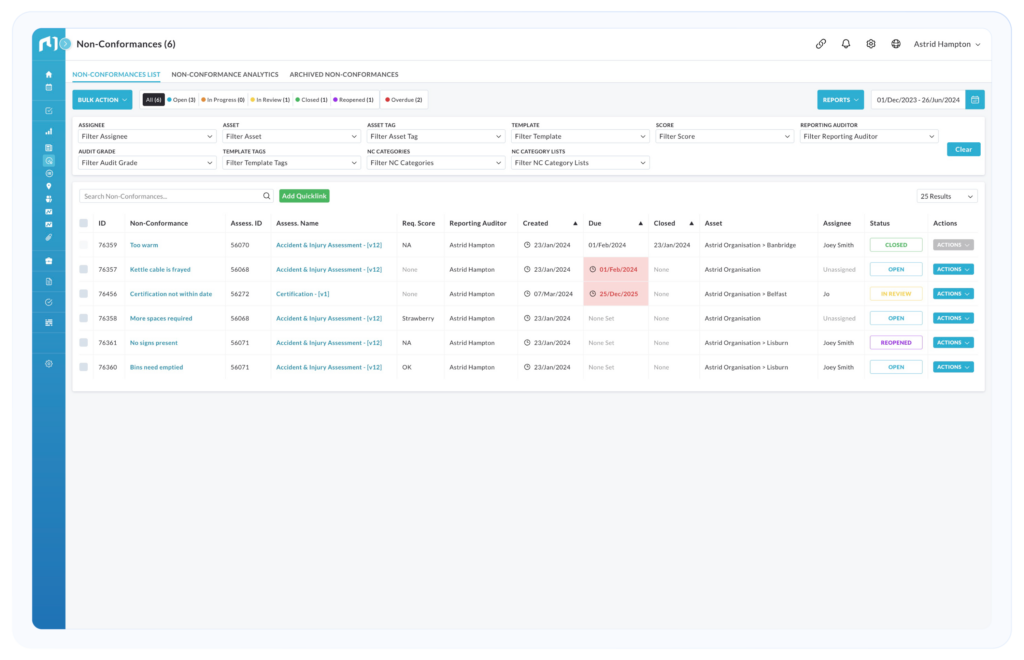Expand the sidebar with the round arrow button

coord(65,44)
